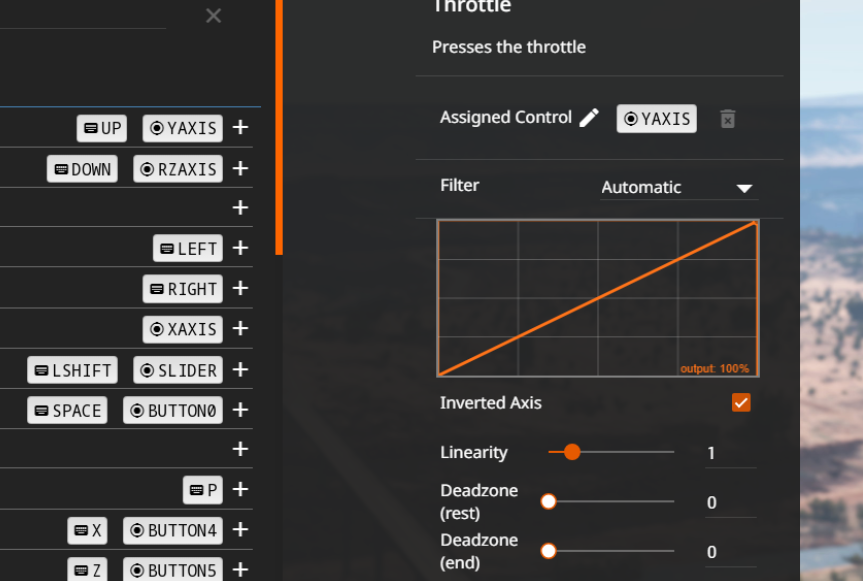Select the RZAXIS binding chip
Viewport: 863px width, 581px height.
point(178,169)
